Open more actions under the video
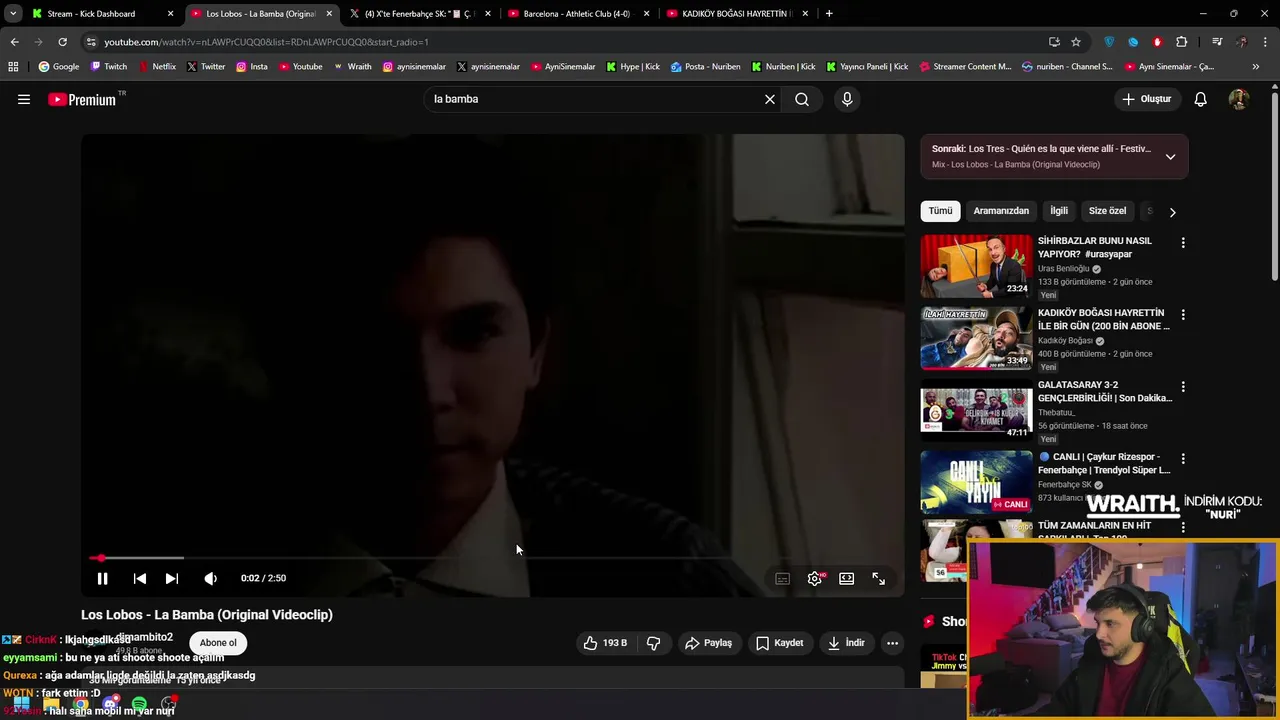 pos(892,643)
